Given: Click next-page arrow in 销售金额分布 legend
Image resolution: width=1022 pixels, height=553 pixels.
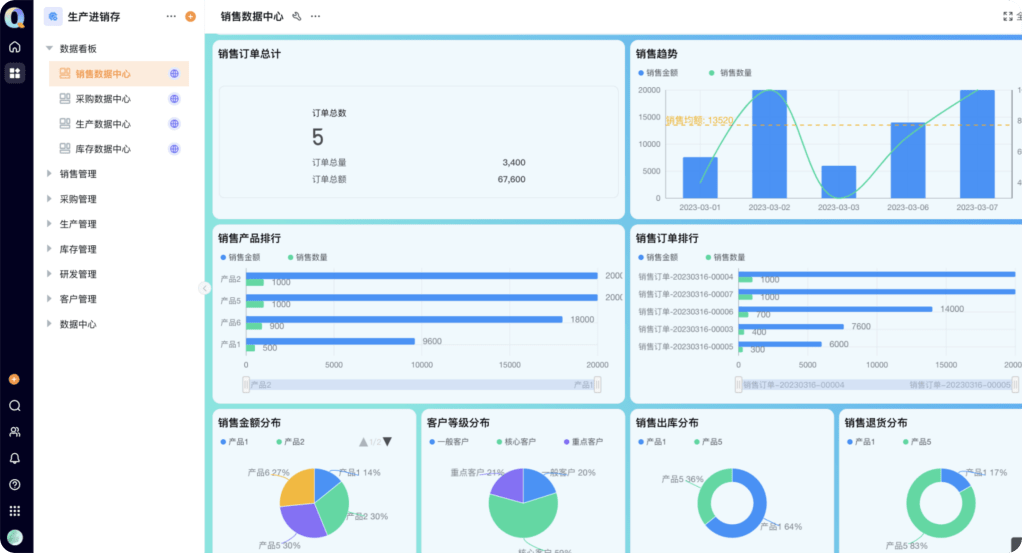Looking at the screenshot, I should 387,442.
